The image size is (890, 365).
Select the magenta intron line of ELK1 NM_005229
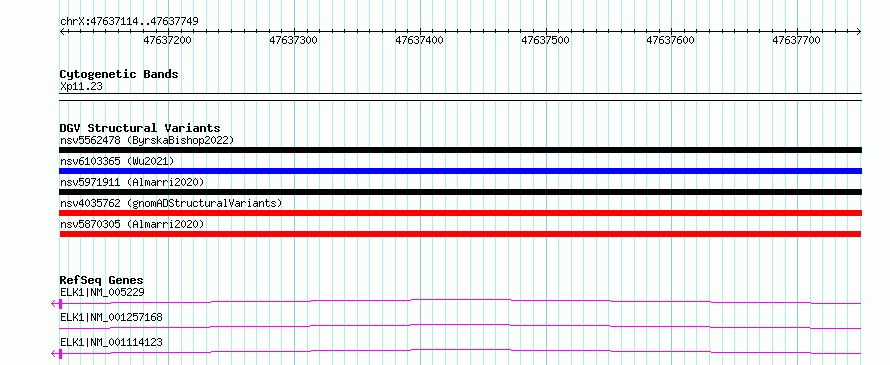click(x=461, y=301)
